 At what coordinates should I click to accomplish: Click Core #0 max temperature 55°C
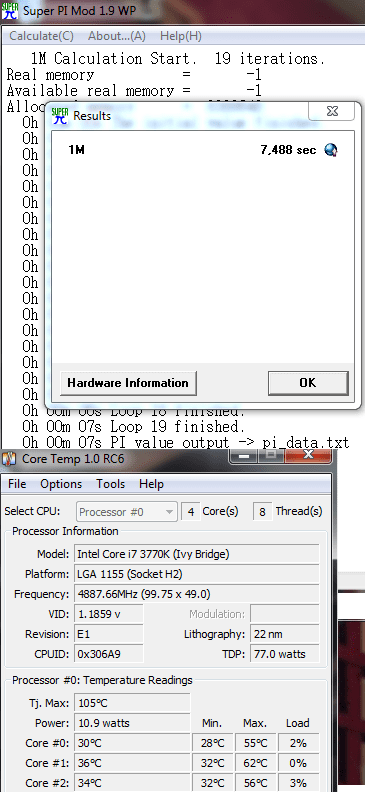click(x=255, y=742)
